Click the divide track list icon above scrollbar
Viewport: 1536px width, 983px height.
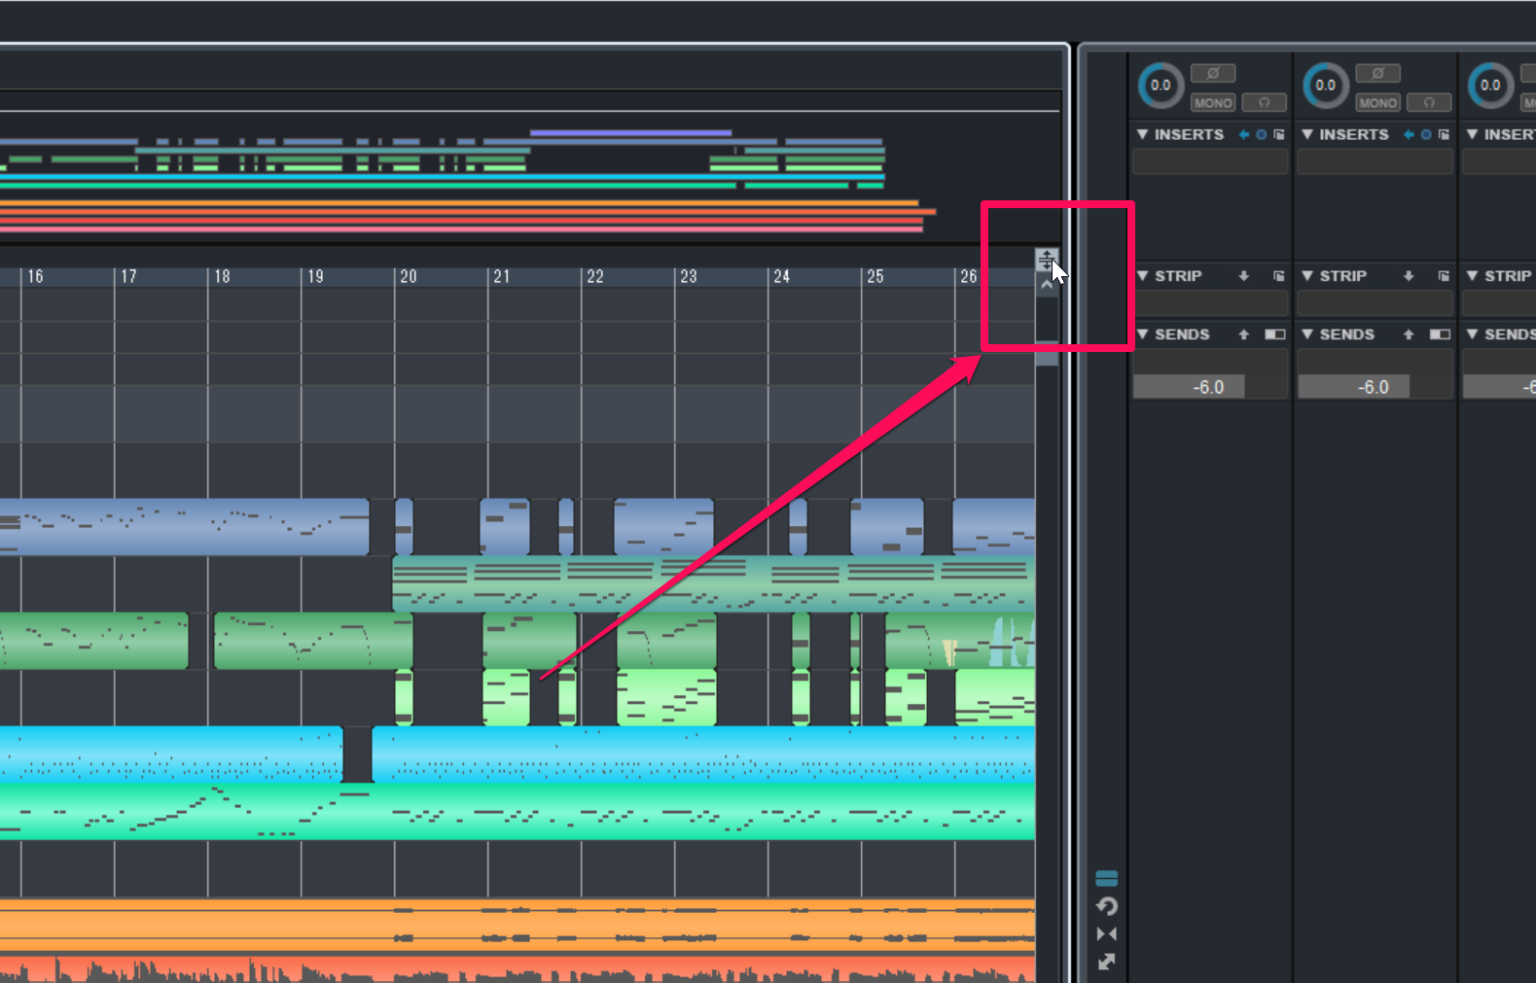(1045, 259)
